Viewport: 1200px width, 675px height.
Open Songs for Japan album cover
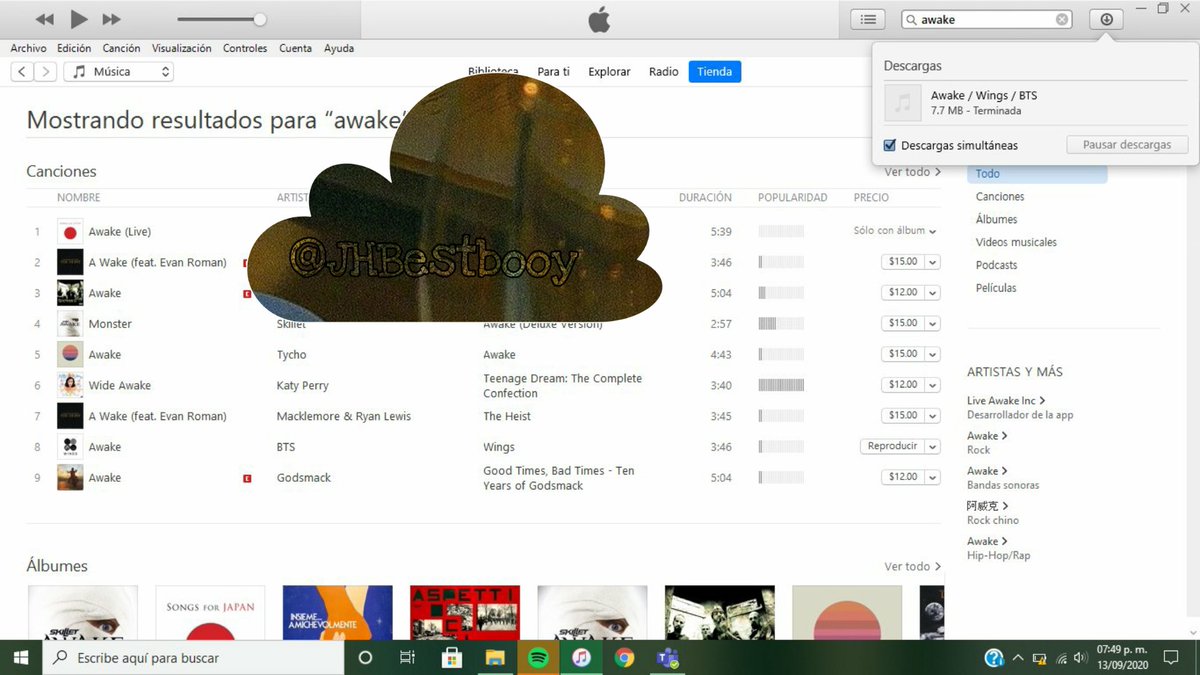pos(210,612)
